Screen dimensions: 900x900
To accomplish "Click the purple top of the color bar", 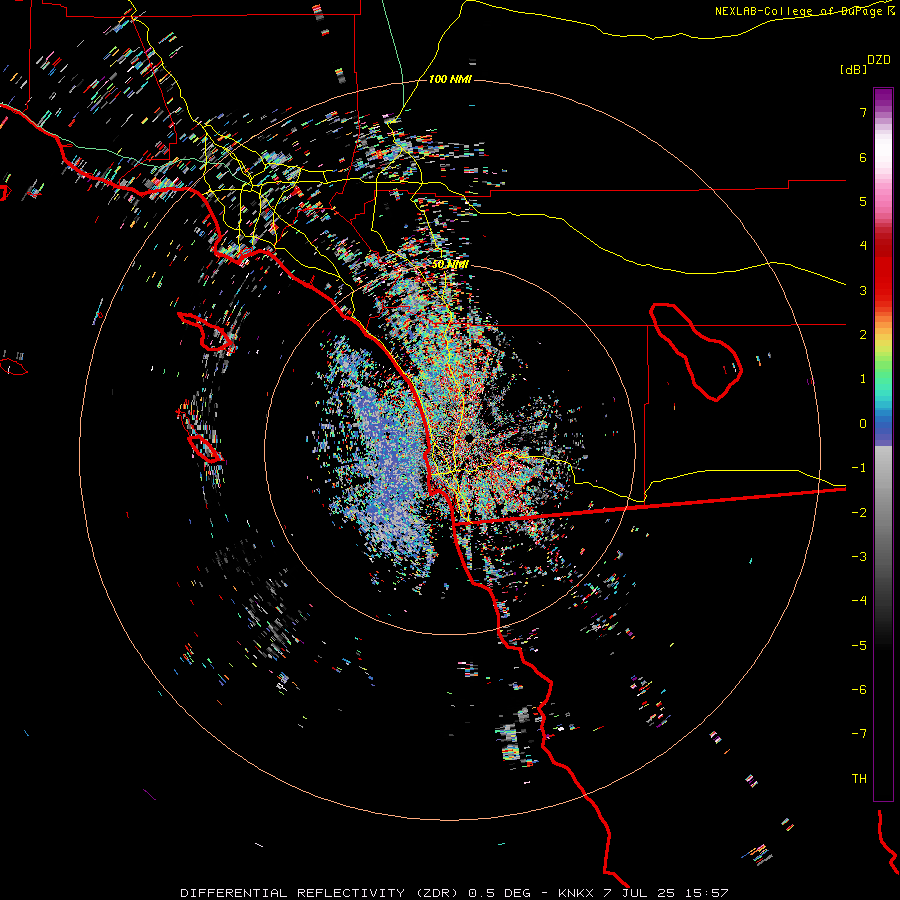I will click(x=883, y=98).
